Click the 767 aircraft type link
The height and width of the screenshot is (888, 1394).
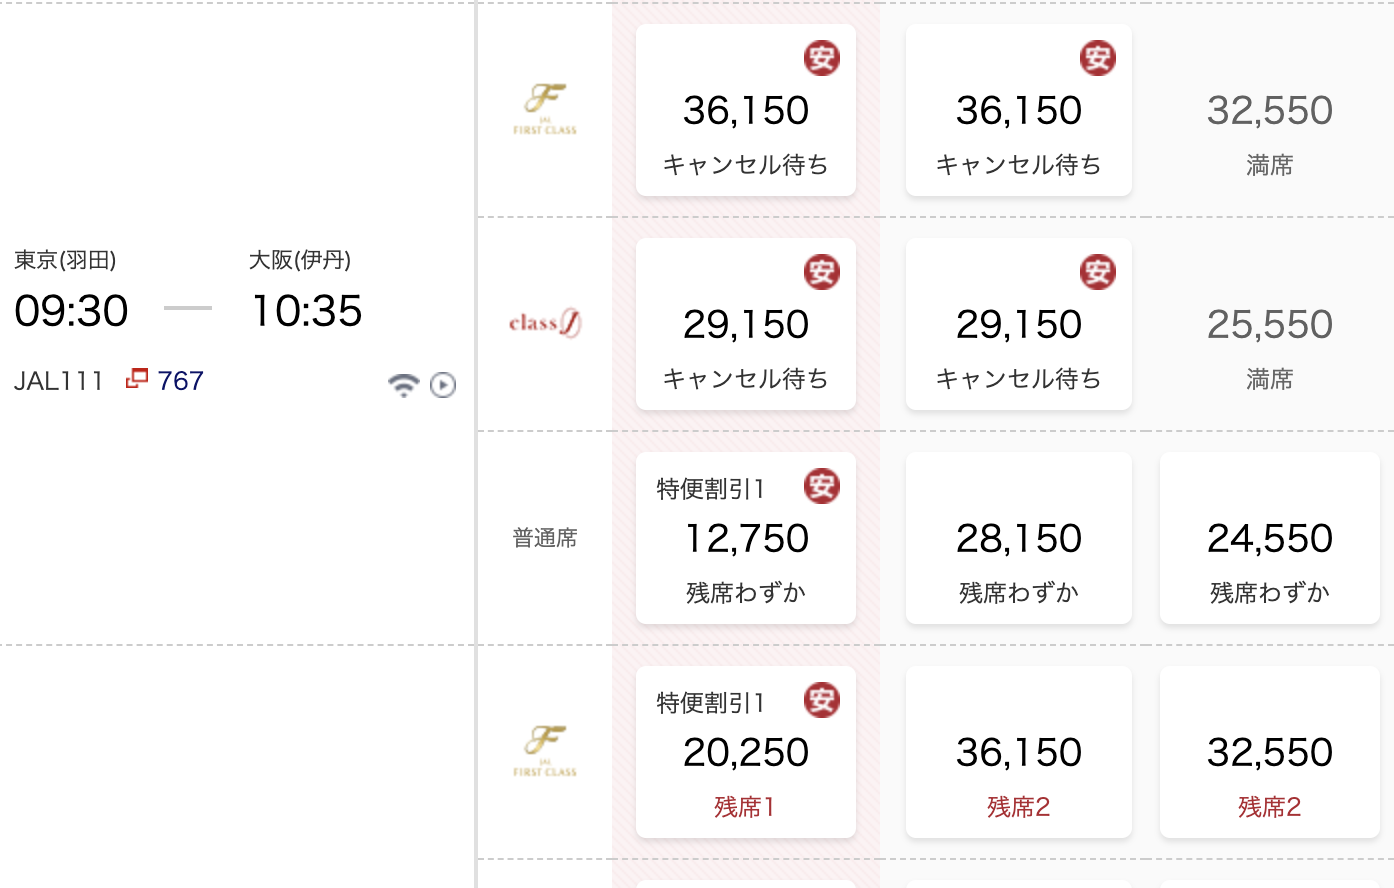point(180,381)
